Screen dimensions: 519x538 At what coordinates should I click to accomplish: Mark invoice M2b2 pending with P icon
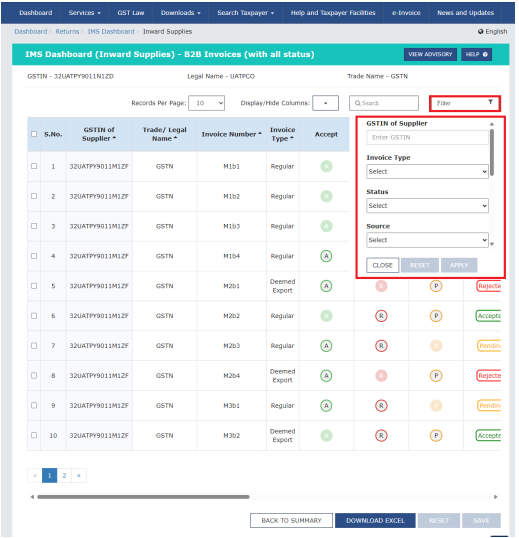tap(436, 316)
